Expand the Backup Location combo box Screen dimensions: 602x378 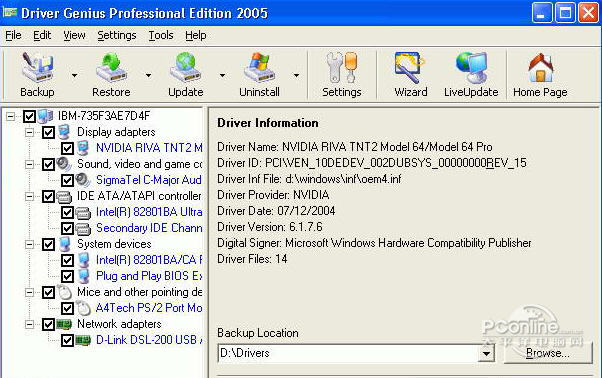click(486, 353)
